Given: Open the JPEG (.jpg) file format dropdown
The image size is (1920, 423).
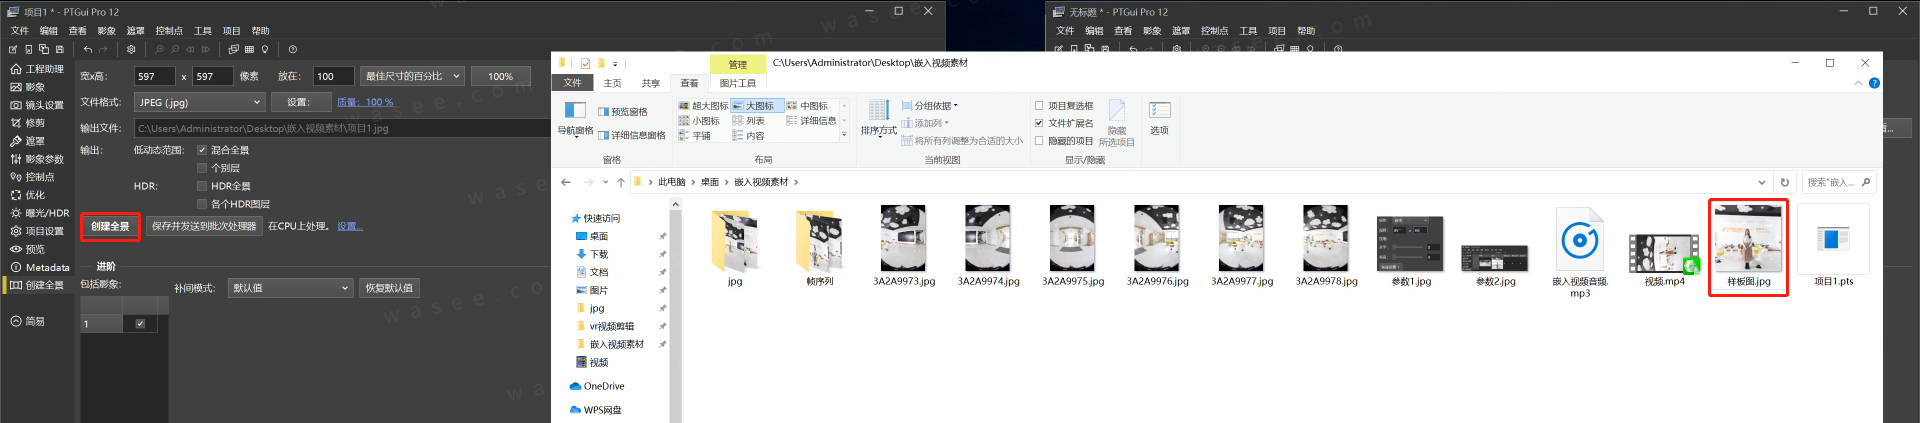Looking at the screenshot, I should point(200,102).
